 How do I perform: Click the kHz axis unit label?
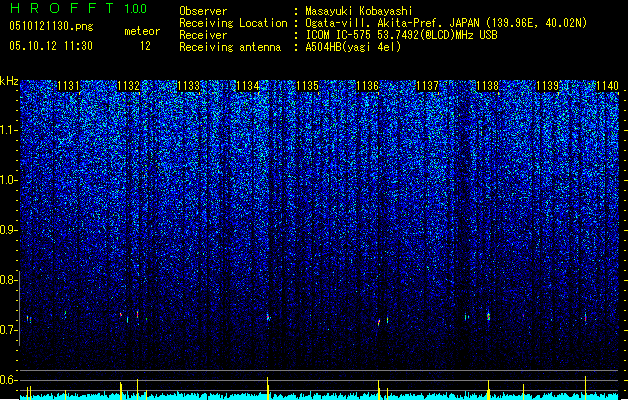(9, 81)
